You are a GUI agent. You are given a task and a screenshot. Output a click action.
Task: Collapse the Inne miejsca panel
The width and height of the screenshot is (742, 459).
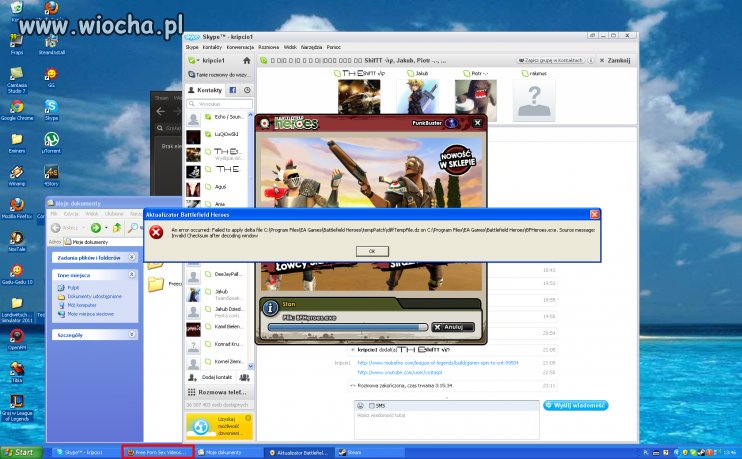coord(132,274)
